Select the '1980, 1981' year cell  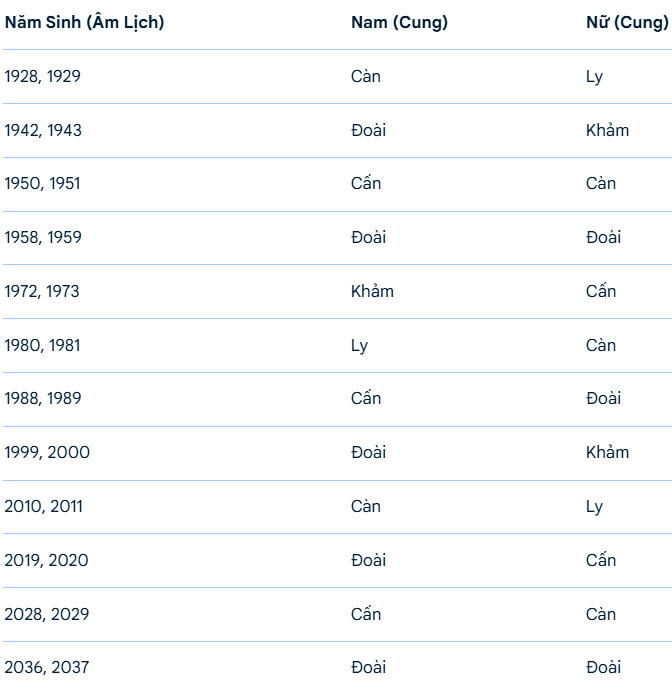(42, 346)
